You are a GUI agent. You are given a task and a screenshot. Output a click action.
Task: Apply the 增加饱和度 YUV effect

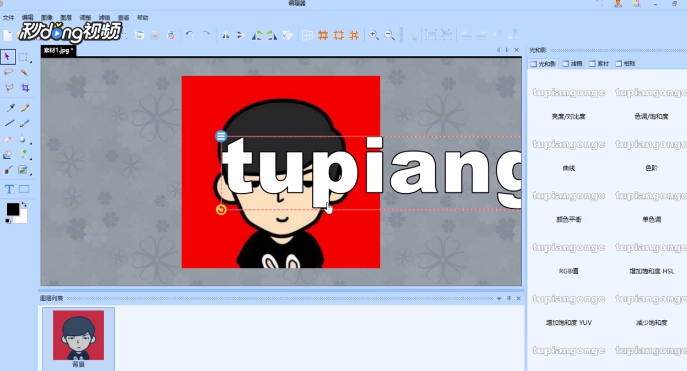coord(569,323)
